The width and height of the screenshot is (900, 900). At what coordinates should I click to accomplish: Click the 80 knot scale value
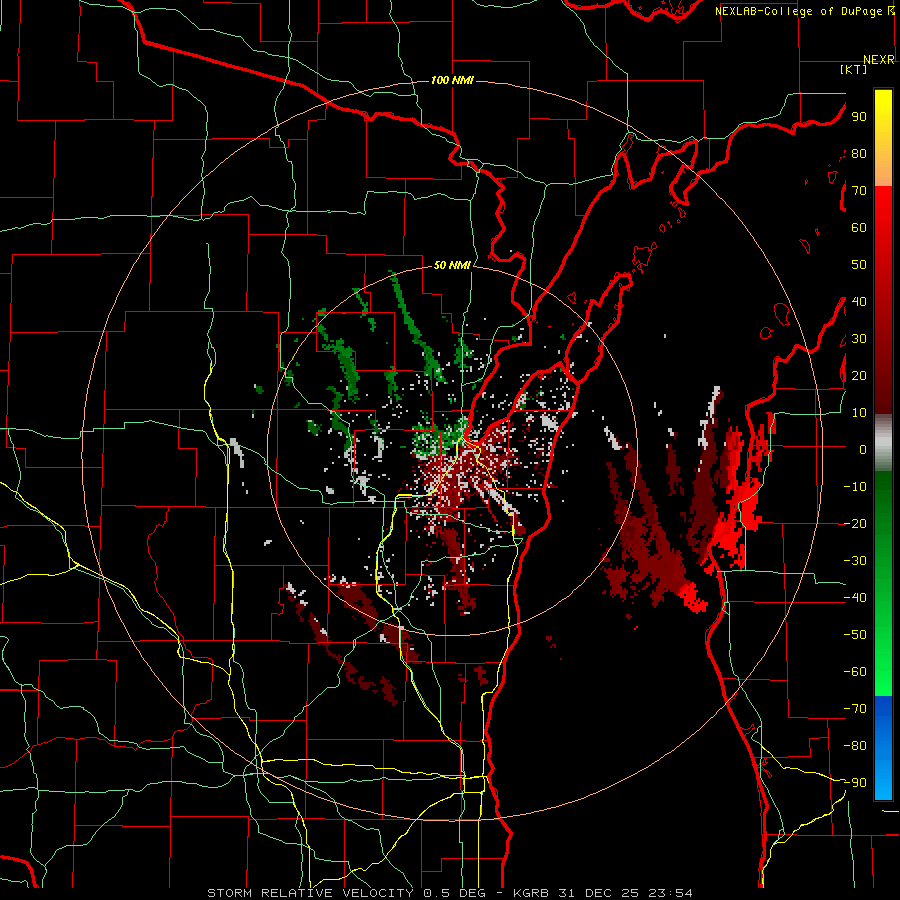click(x=859, y=154)
